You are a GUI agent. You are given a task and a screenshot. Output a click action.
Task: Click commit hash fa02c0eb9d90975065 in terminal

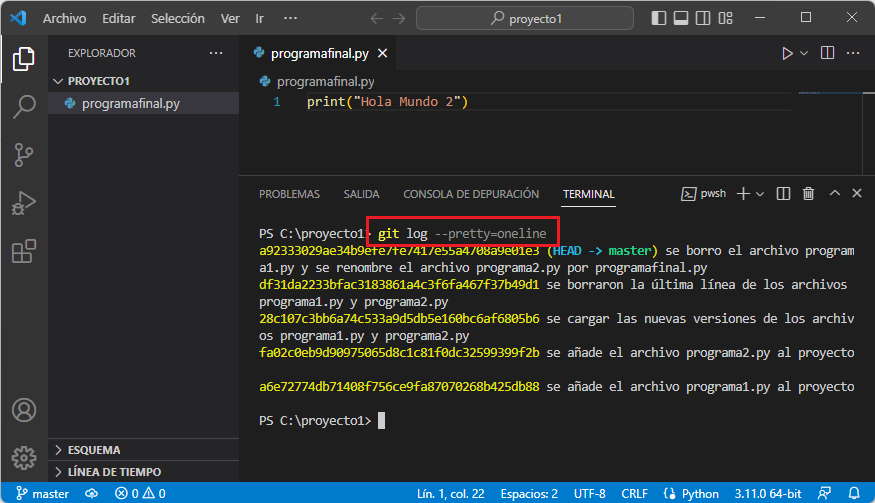click(x=399, y=352)
